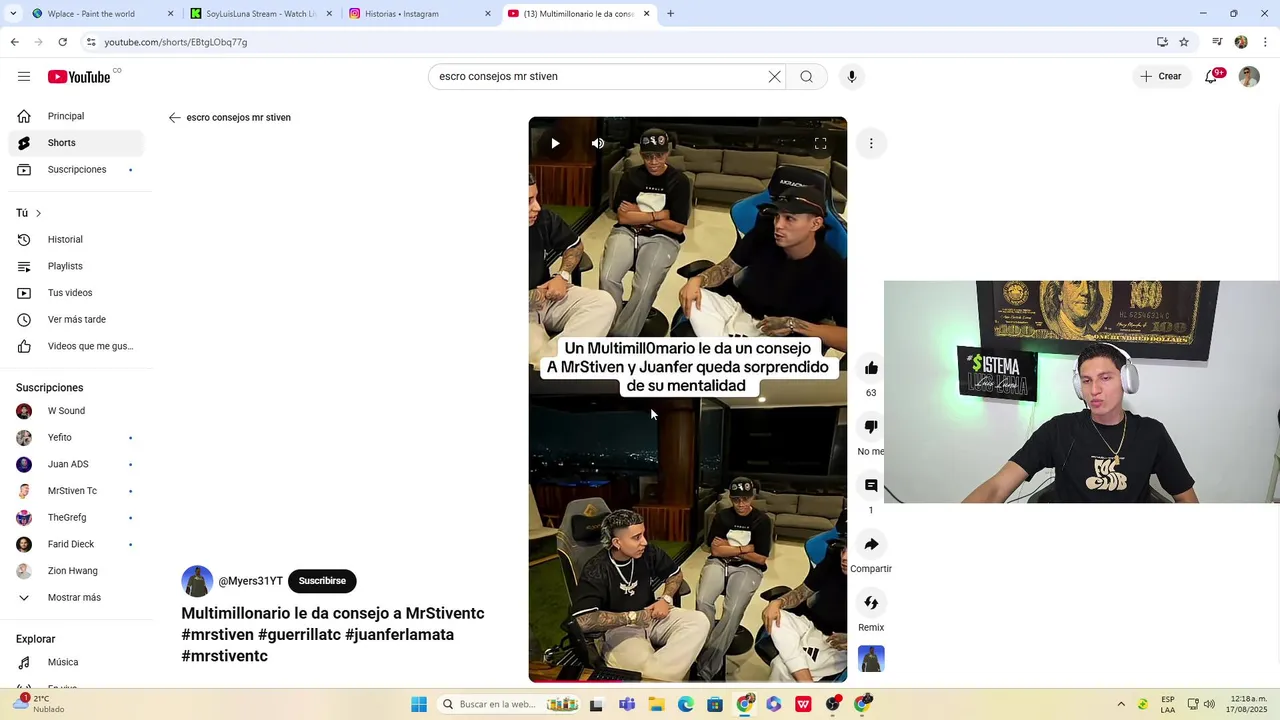The height and width of the screenshot is (720, 1280).
Task: Enter fullscreen on the Short
Action: pos(820,143)
